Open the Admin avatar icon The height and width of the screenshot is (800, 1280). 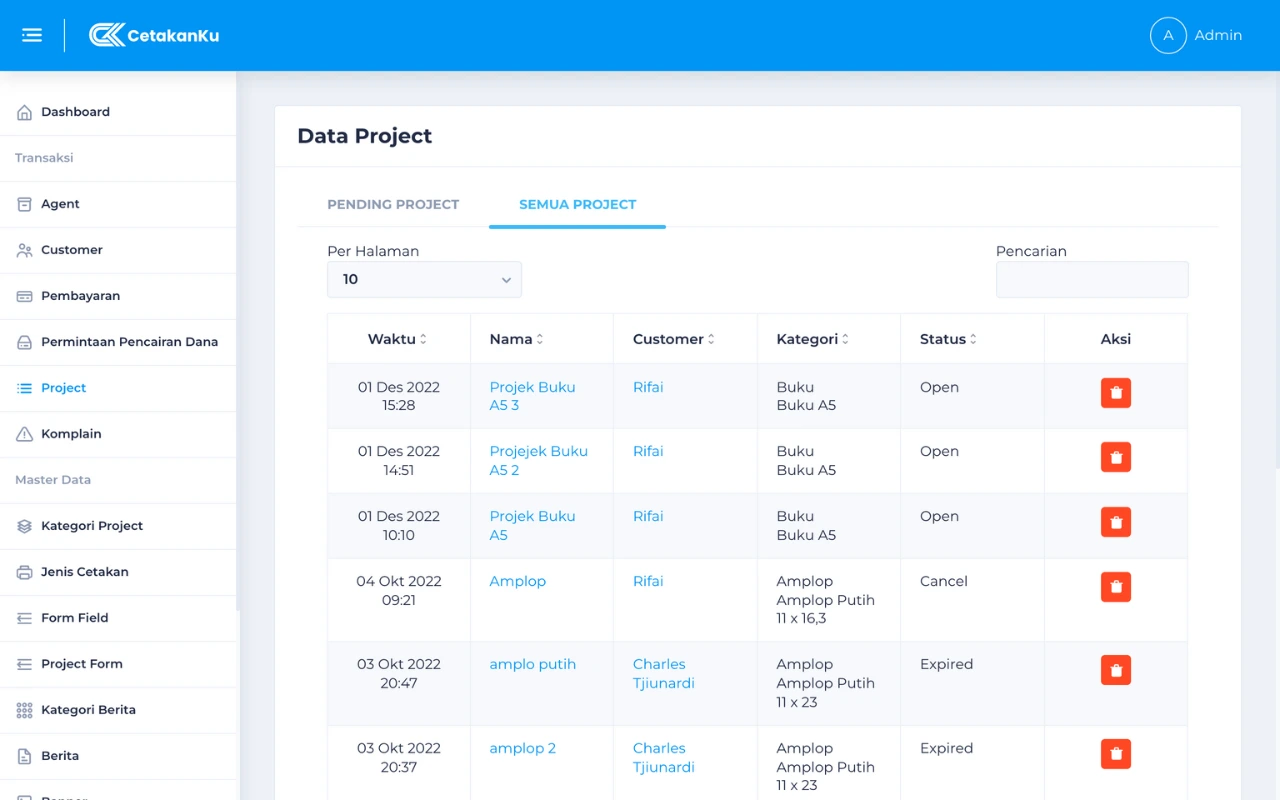click(1167, 35)
